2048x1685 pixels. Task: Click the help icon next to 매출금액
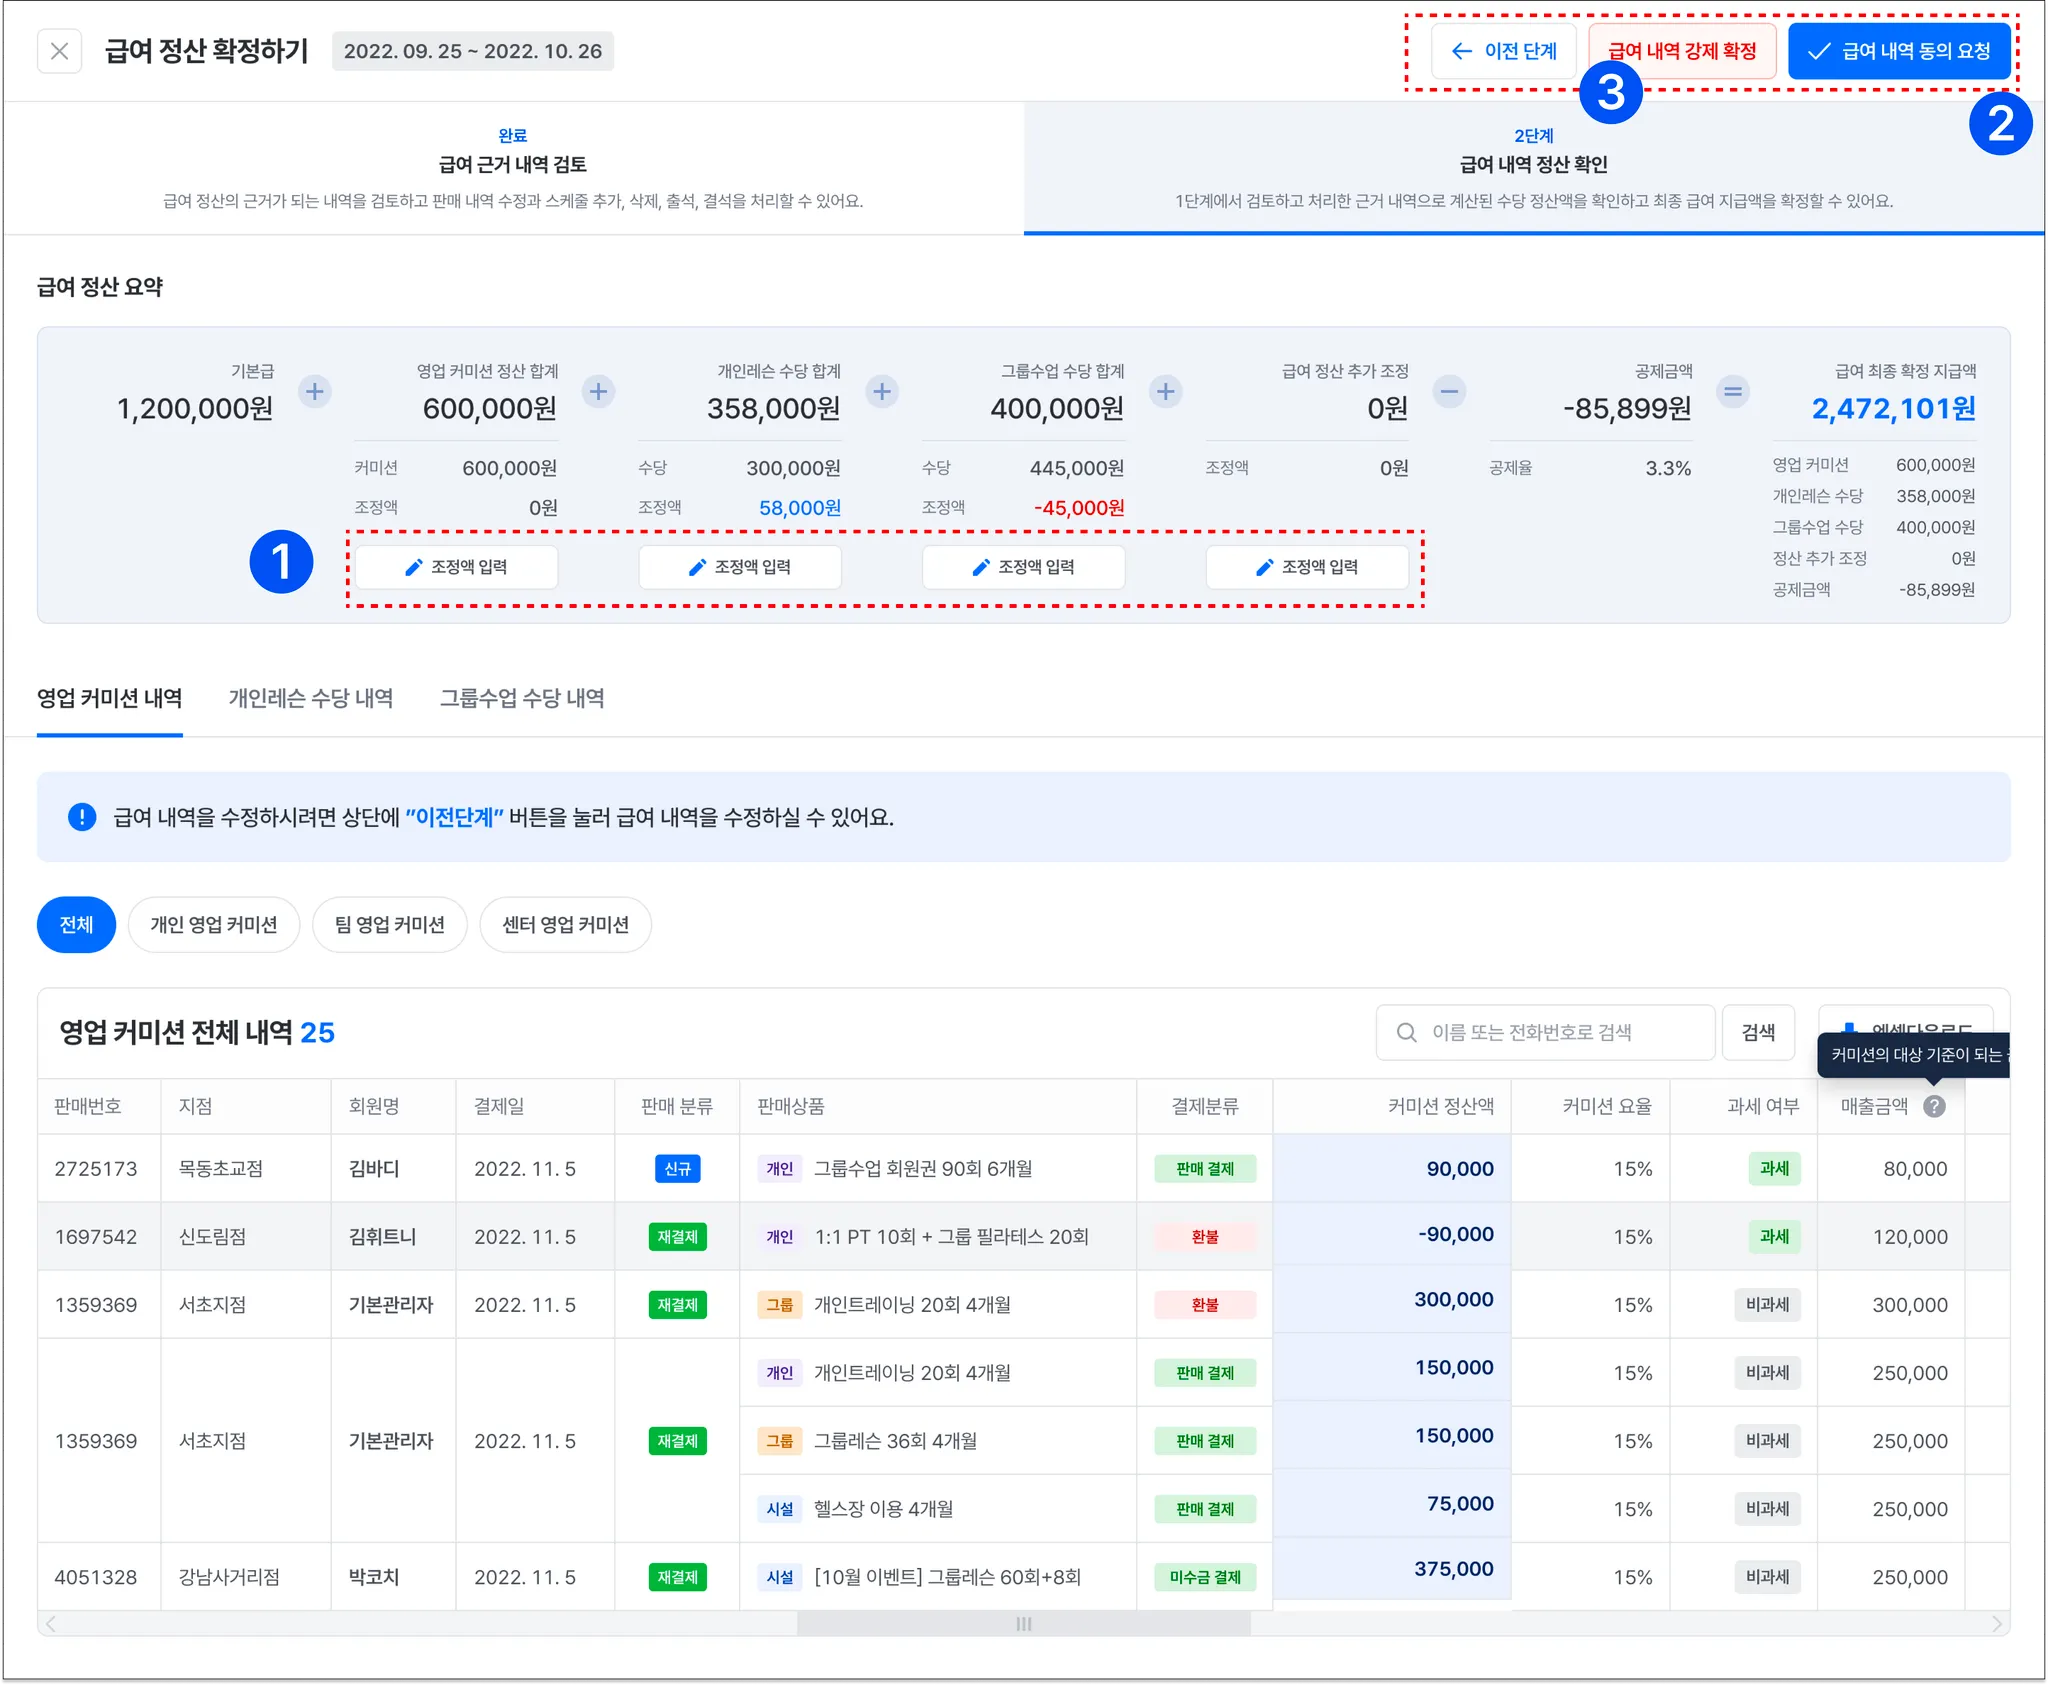(x=1934, y=1106)
